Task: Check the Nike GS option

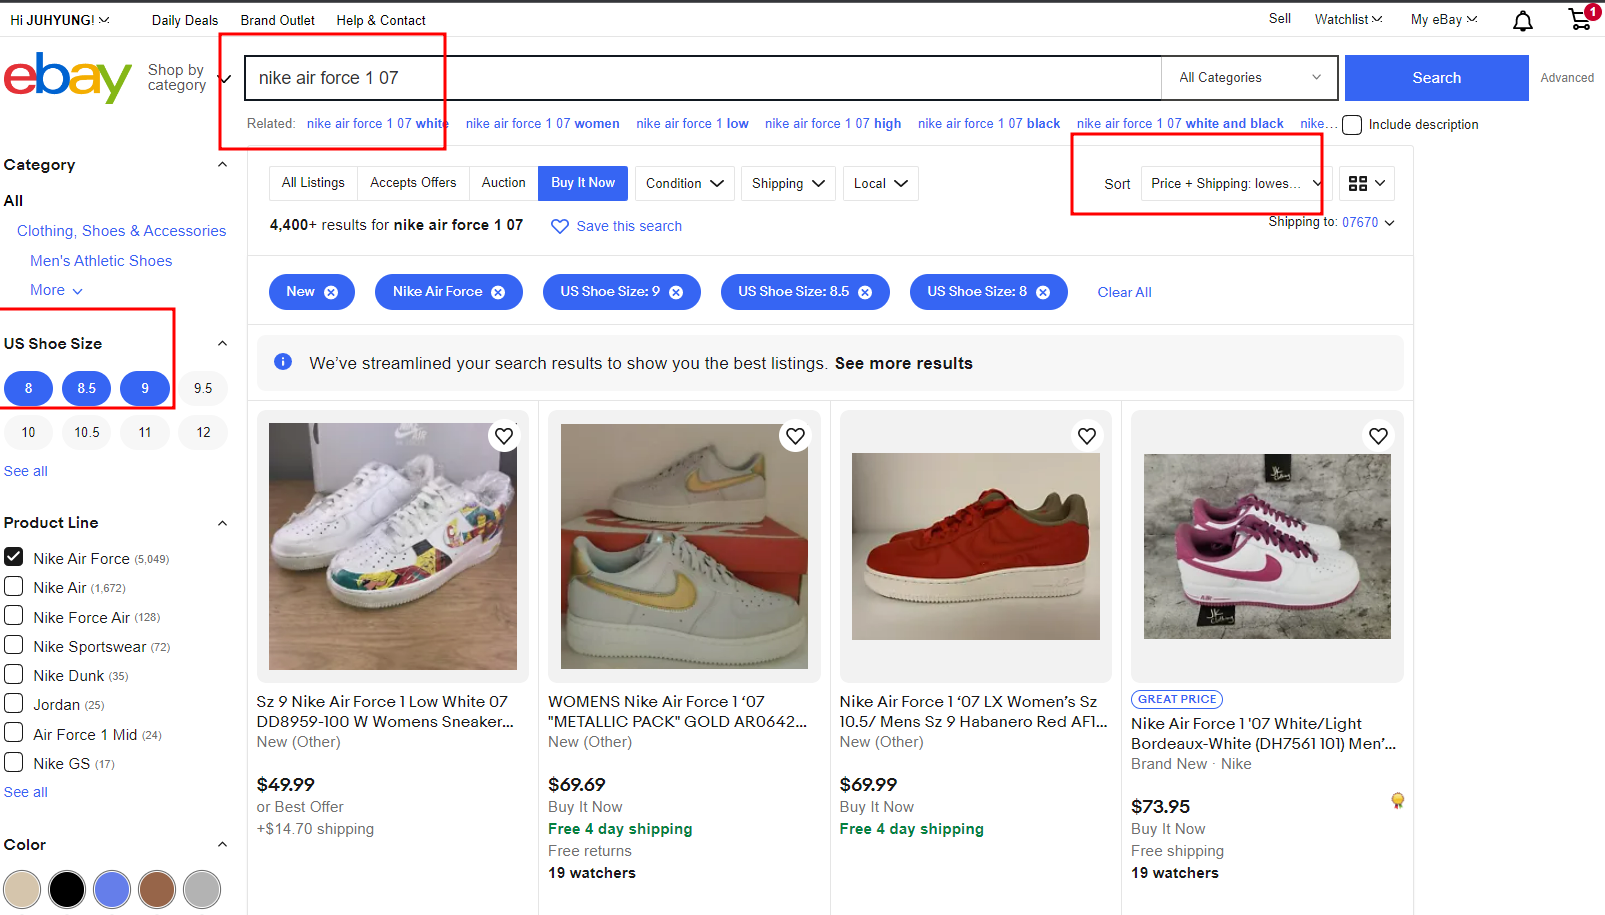Action: click(x=14, y=762)
